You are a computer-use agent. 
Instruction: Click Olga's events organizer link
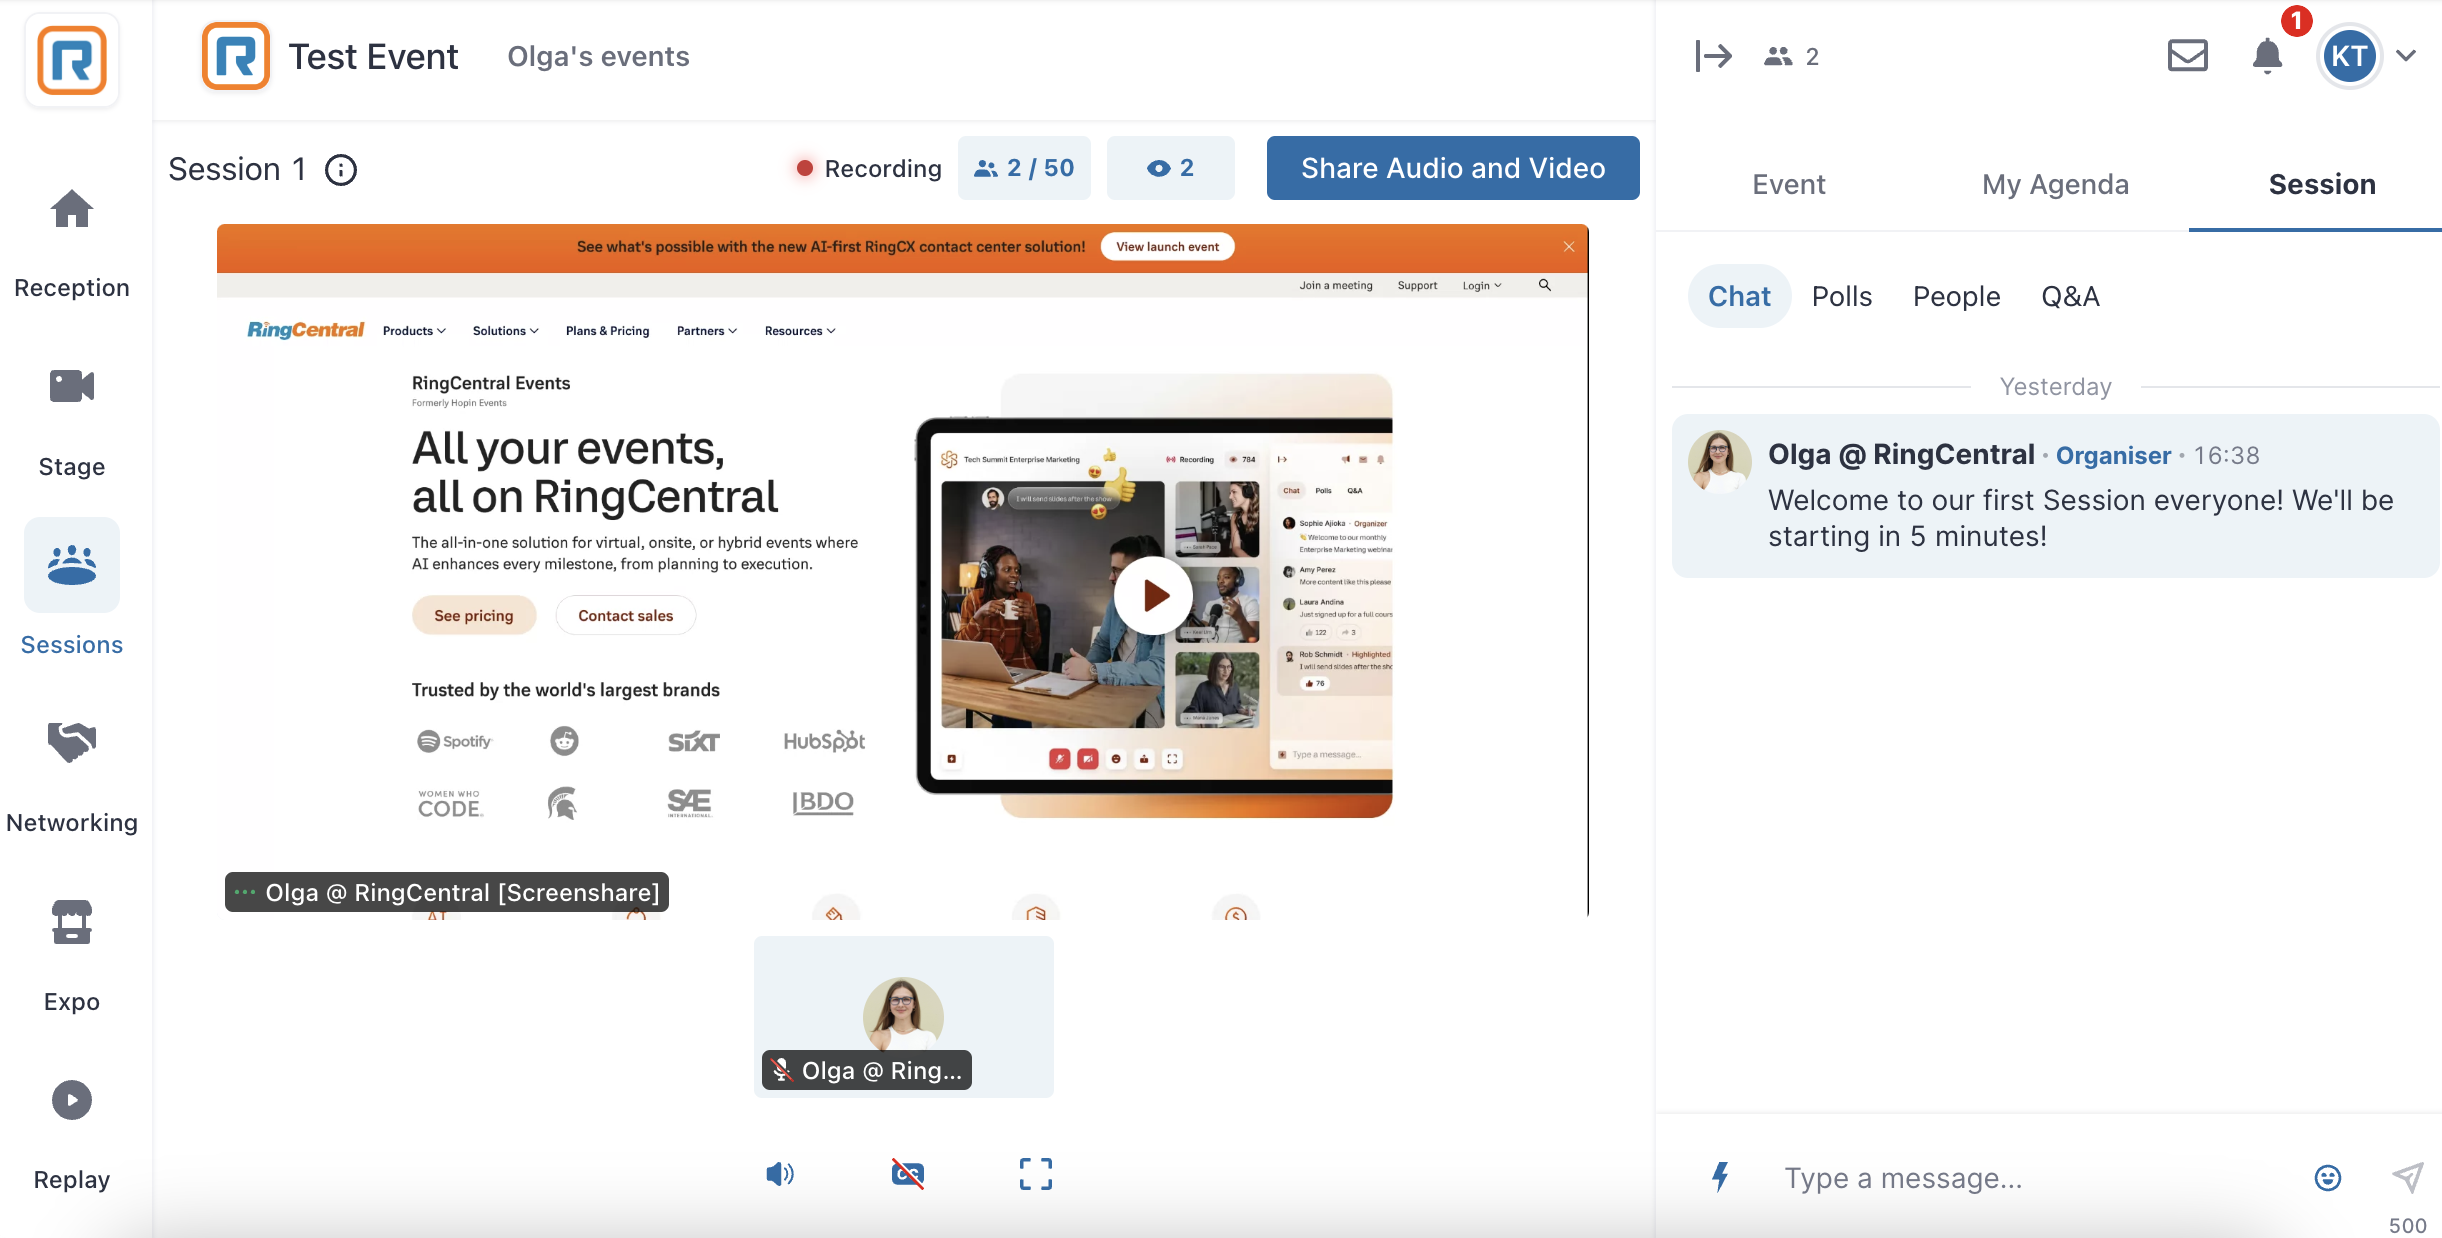point(598,57)
